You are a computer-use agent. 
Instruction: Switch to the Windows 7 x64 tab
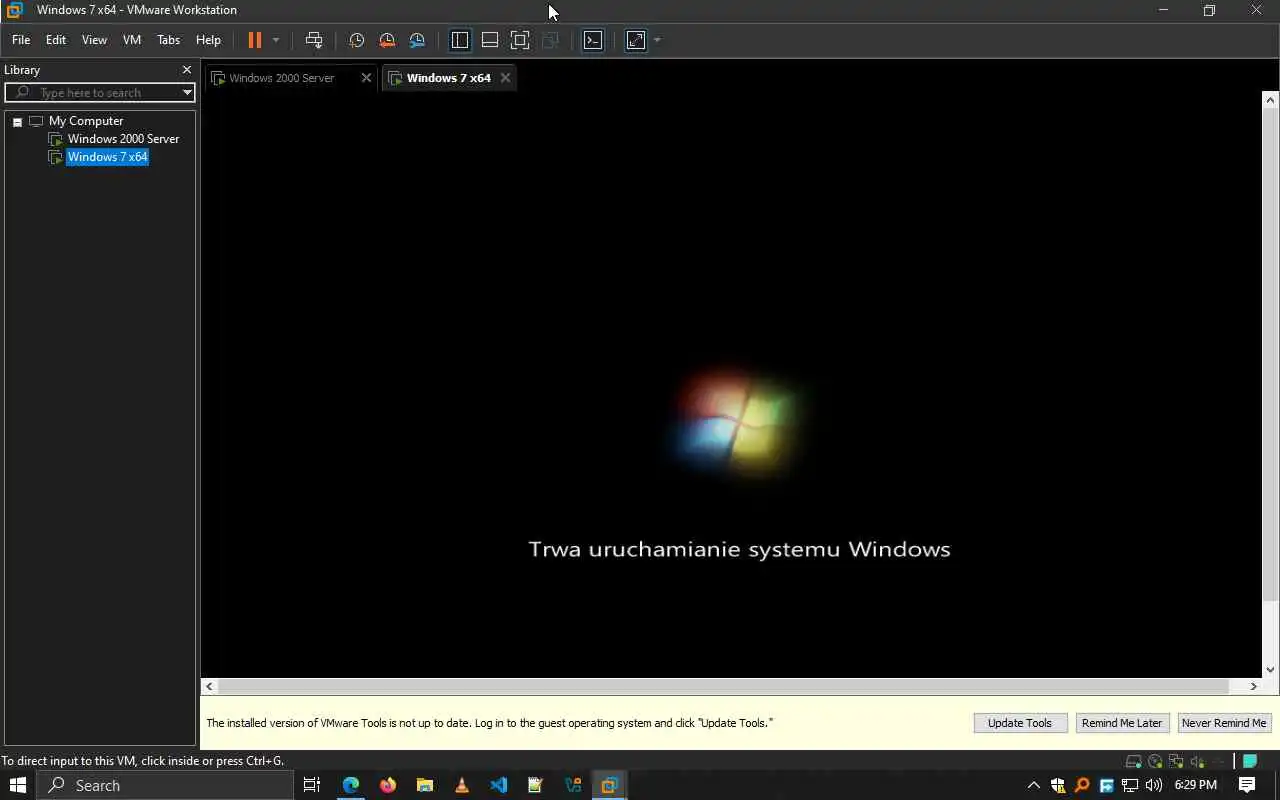click(x=448, y=78)
